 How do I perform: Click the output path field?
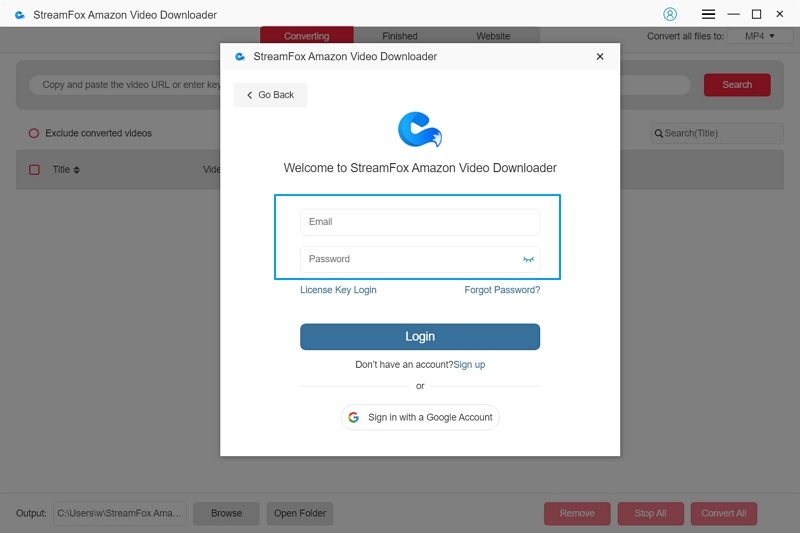[120, 513]
